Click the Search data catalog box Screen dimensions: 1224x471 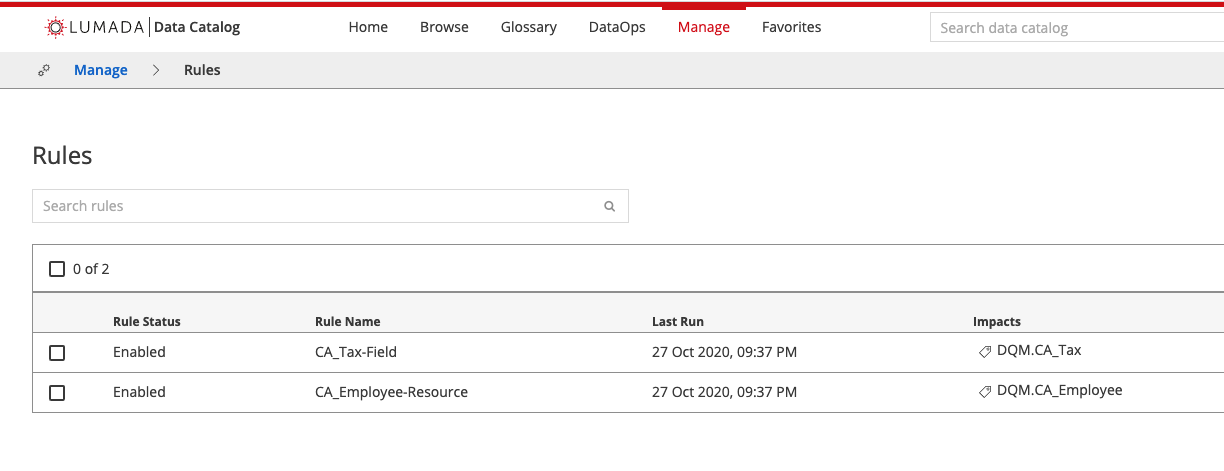(1075, 28)
